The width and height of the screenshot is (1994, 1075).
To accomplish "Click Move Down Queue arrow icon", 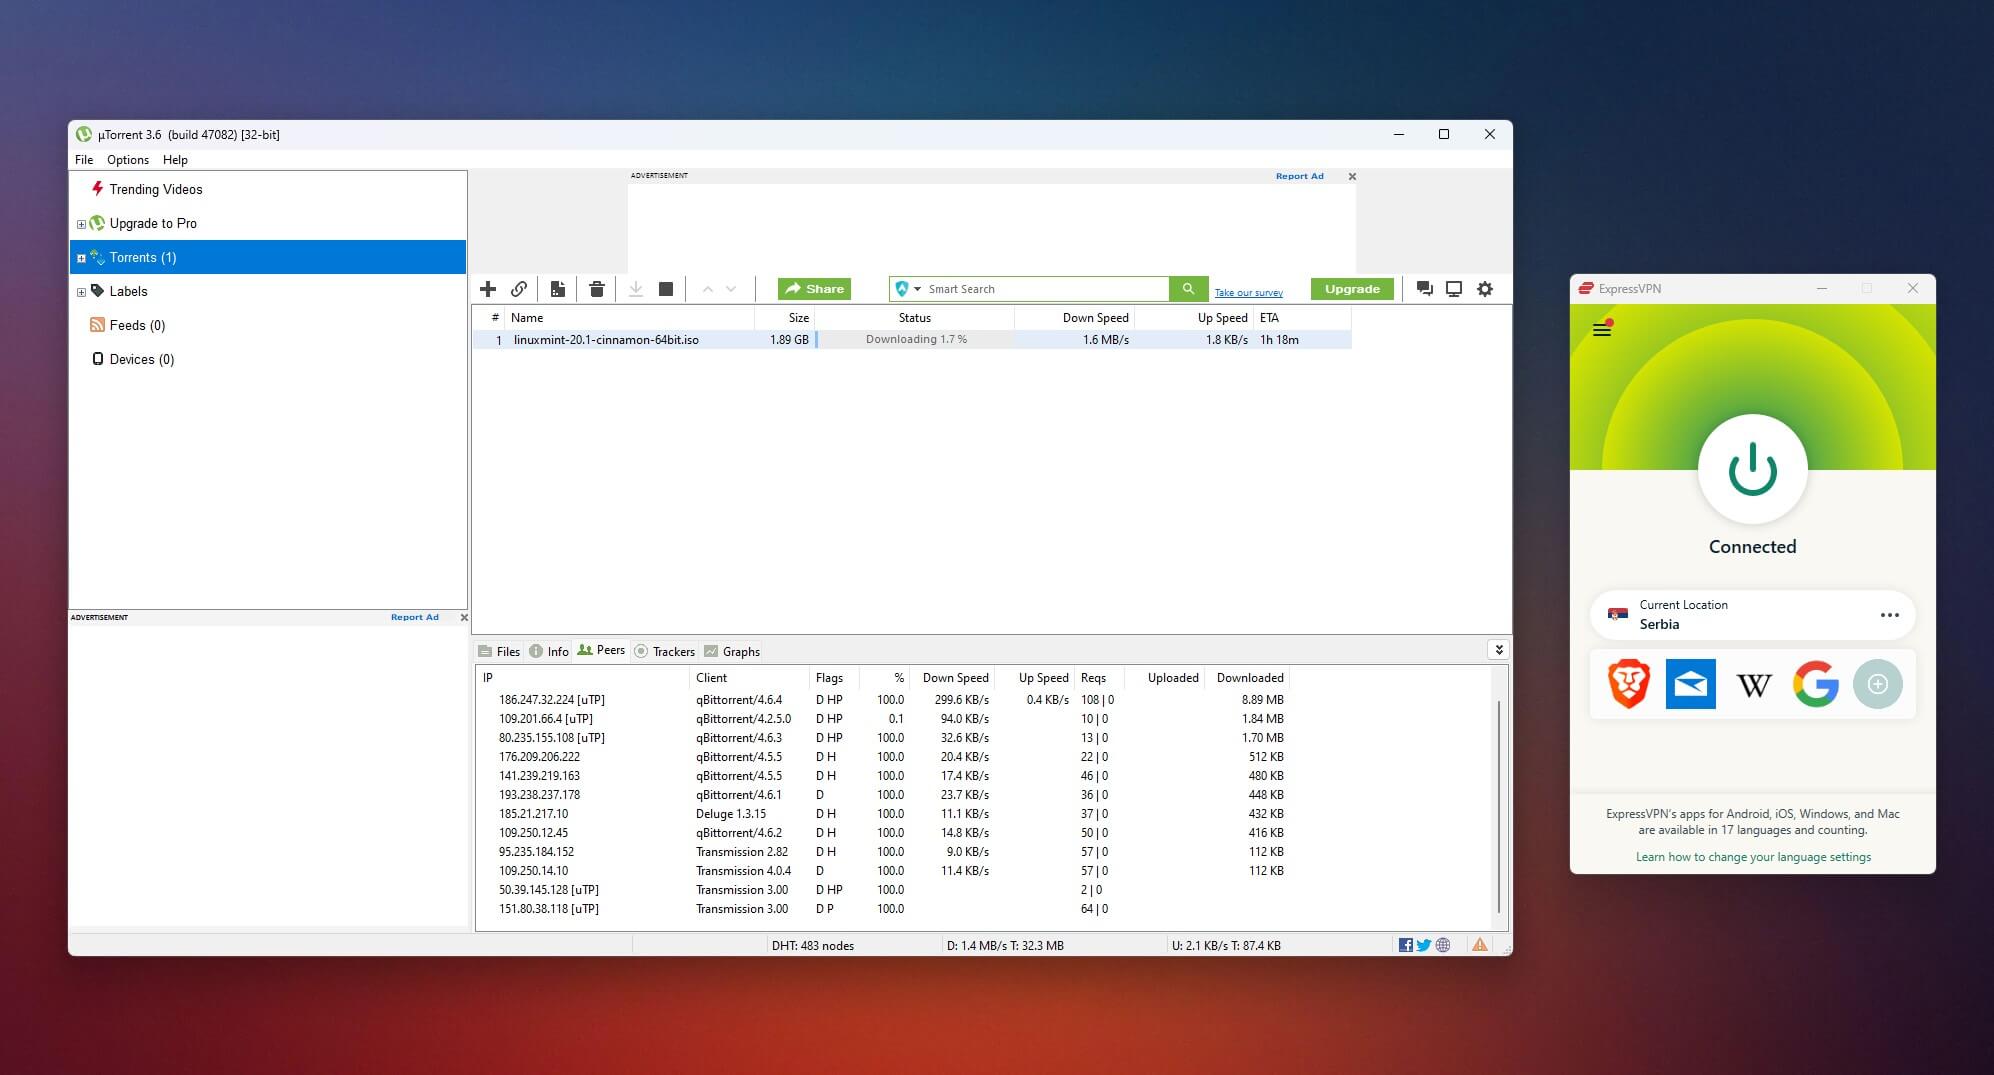I will click(731, 289).
